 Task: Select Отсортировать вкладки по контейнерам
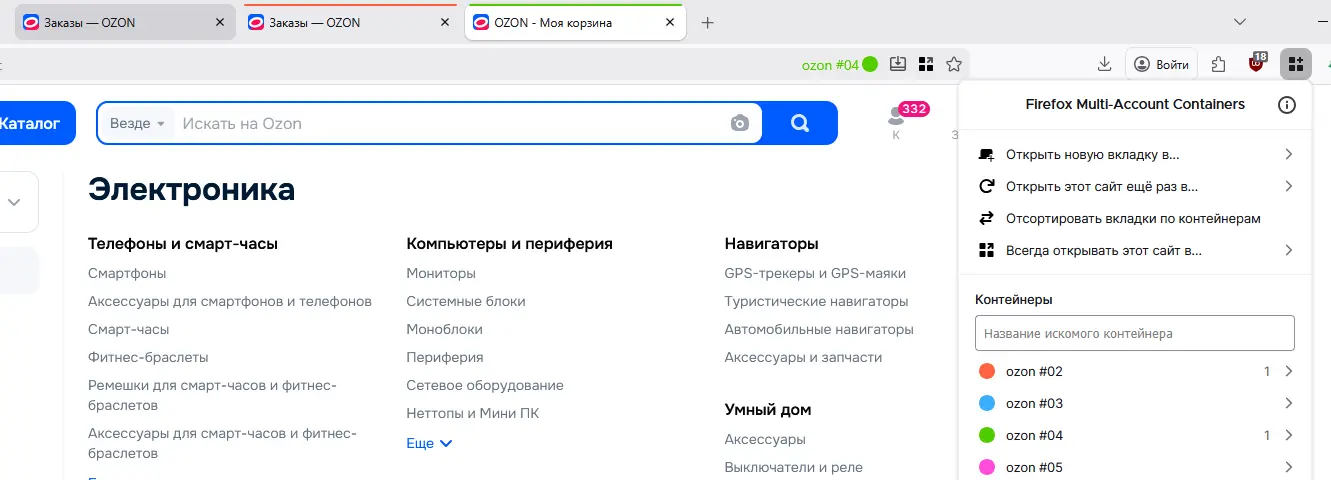[1134, 218]
